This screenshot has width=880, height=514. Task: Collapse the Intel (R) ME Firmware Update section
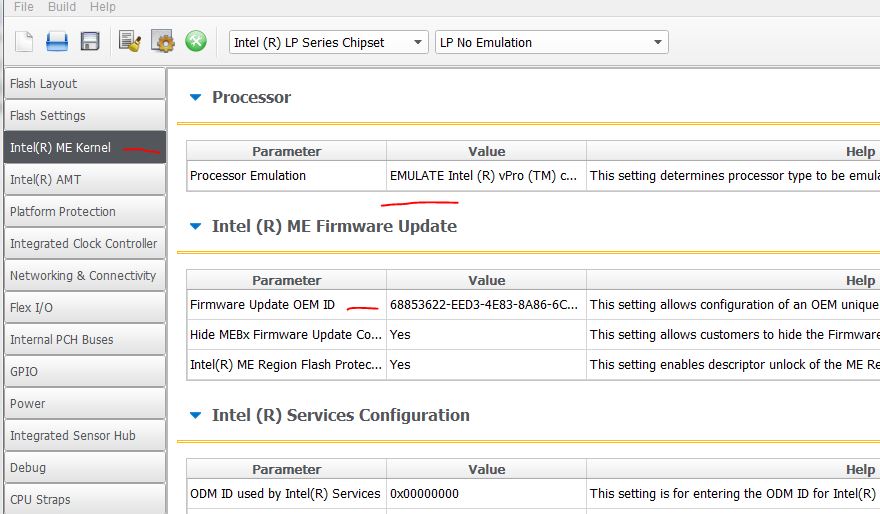pos(196,226)
